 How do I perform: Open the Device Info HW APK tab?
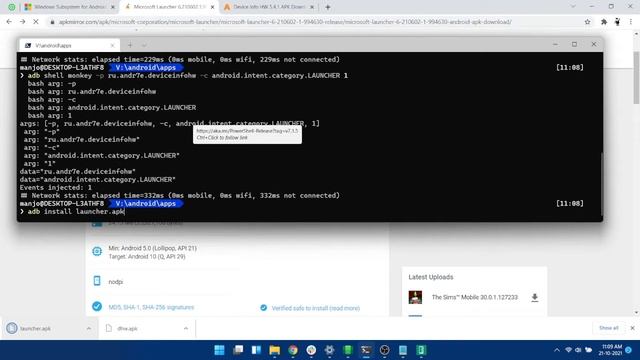(269, 7)
